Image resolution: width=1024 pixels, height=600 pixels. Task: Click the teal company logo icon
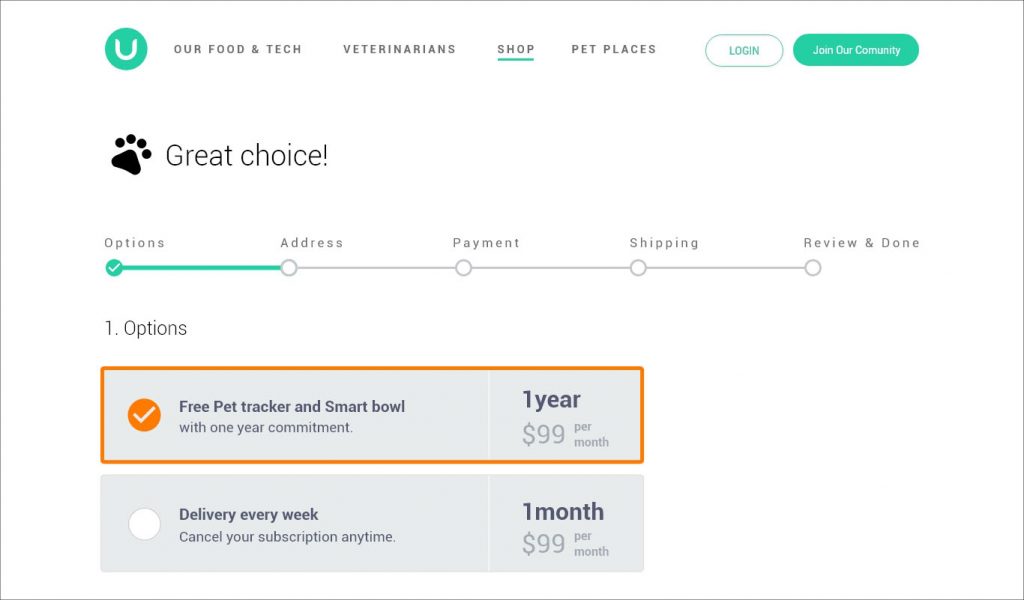coord(126,48)
